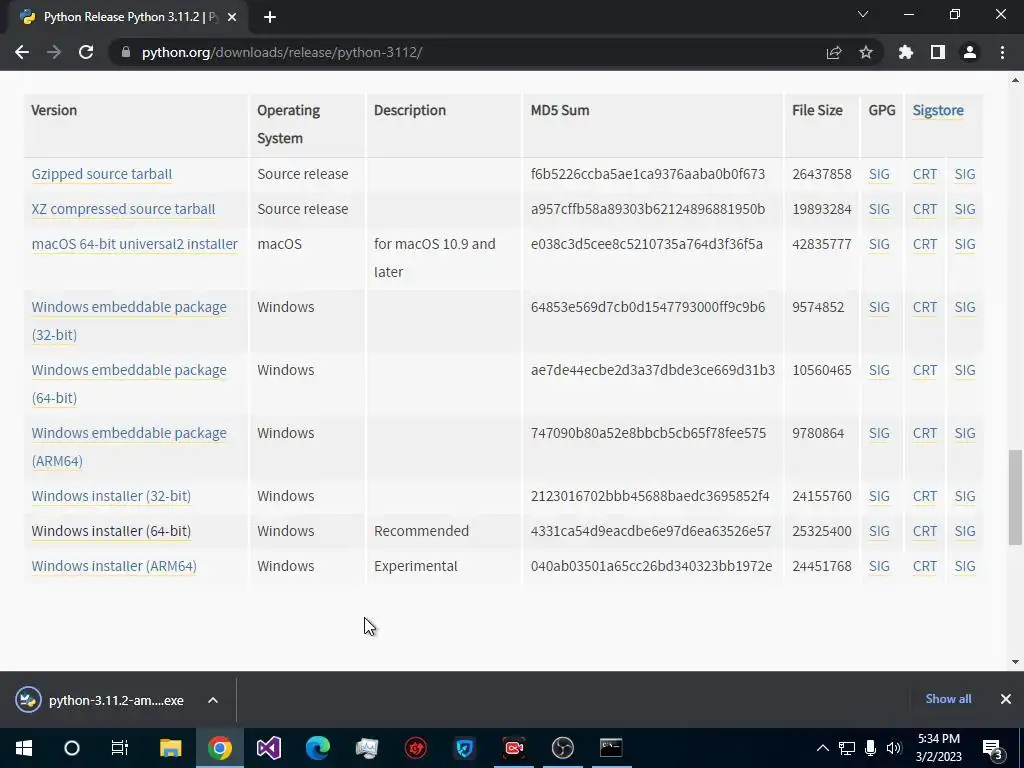This screenshot has height=768, width=1024.
Task: Open OBS Studio from the taskbar
Action: 562,748
